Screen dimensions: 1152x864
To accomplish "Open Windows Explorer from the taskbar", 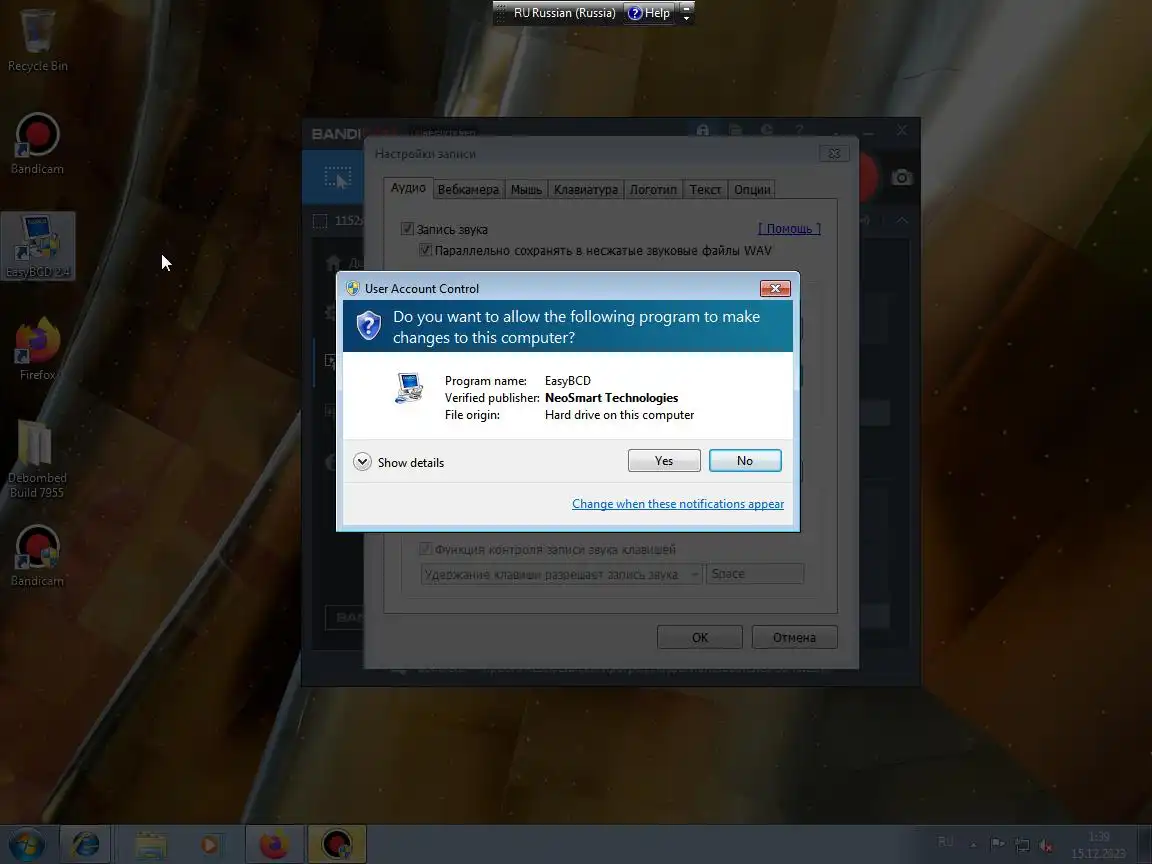I will 151,844.
